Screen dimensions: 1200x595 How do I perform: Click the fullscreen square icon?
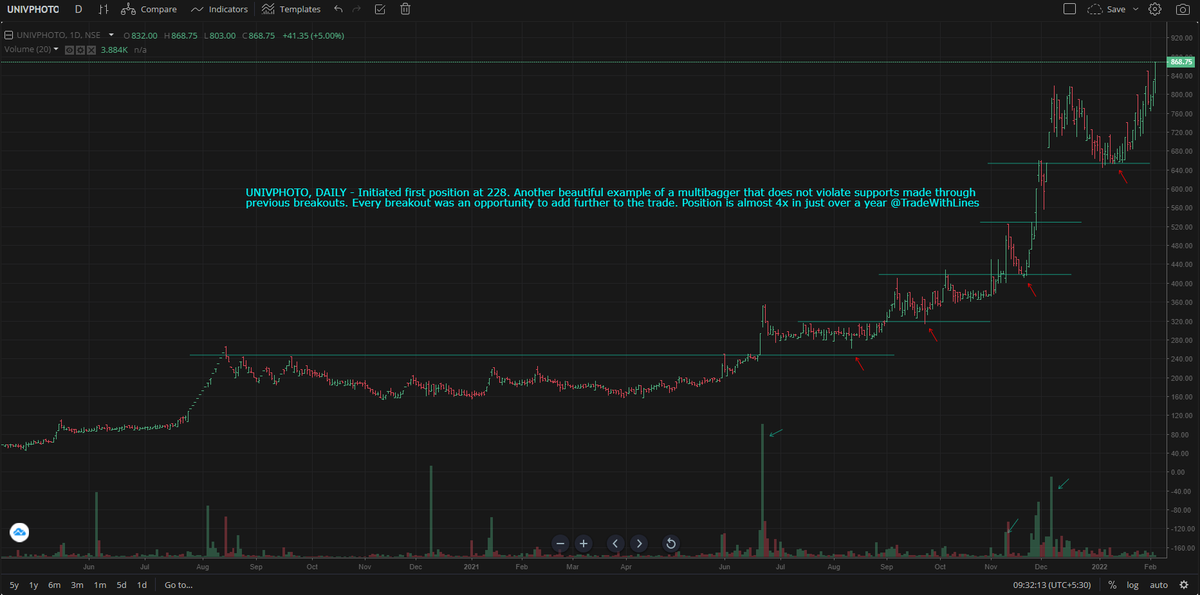tap(1069, 9)
